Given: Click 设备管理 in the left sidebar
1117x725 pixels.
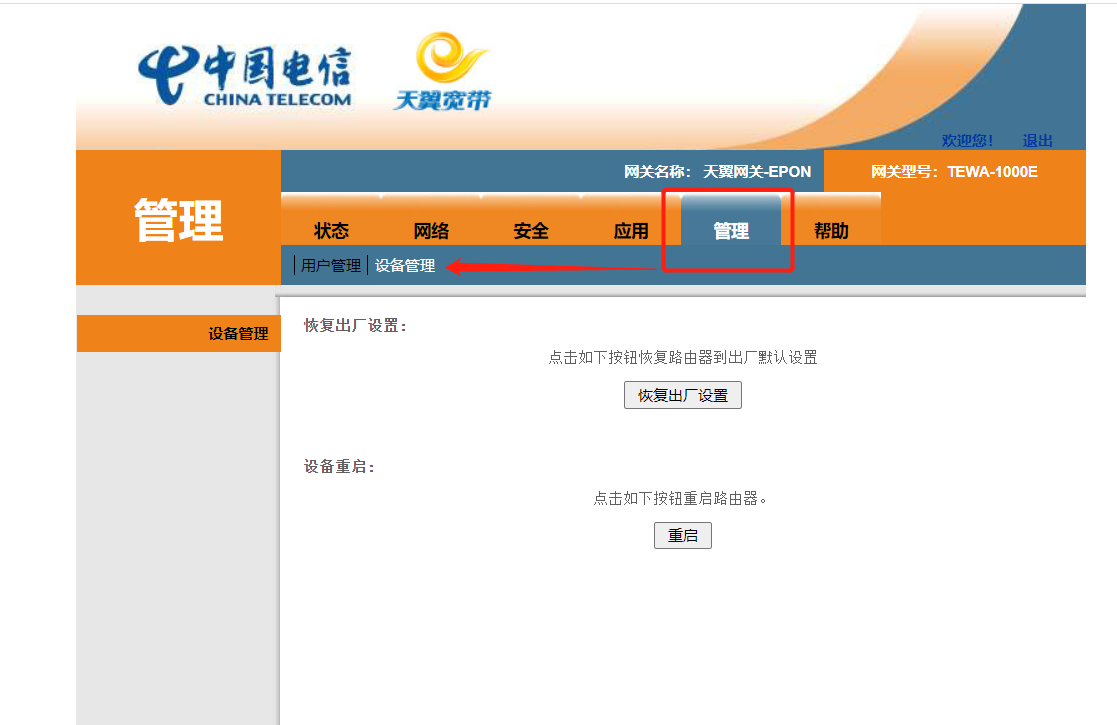Looking at the screenshot, I should (x=238, y=334).
